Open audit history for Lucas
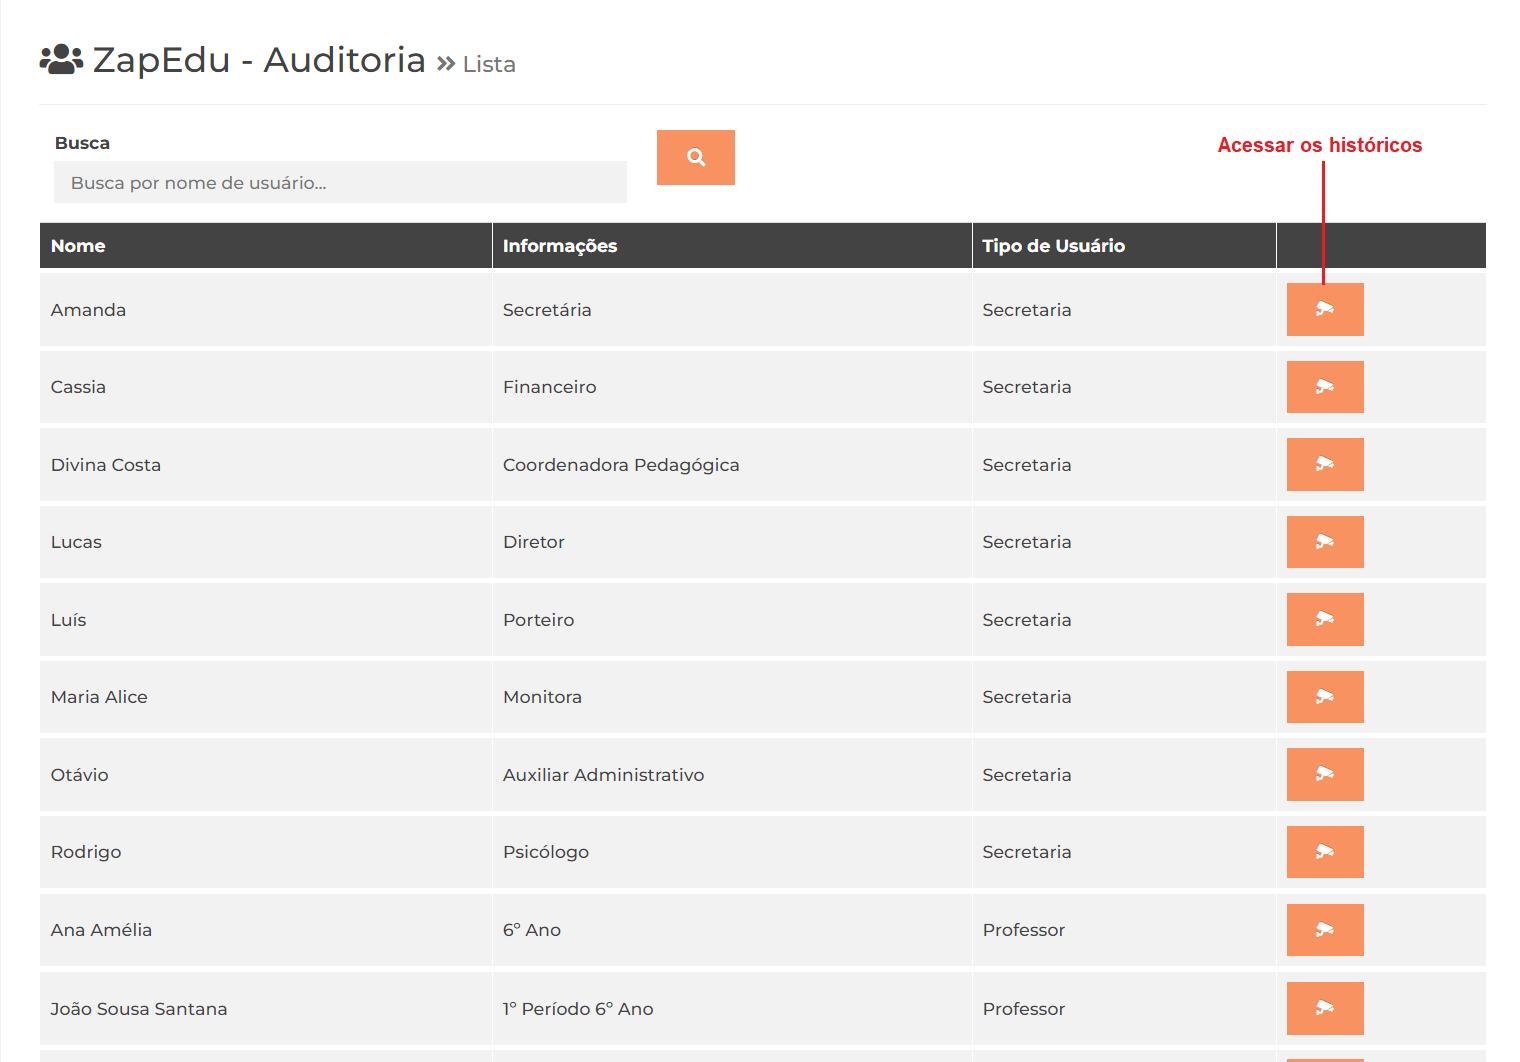 coord(1325,542)
